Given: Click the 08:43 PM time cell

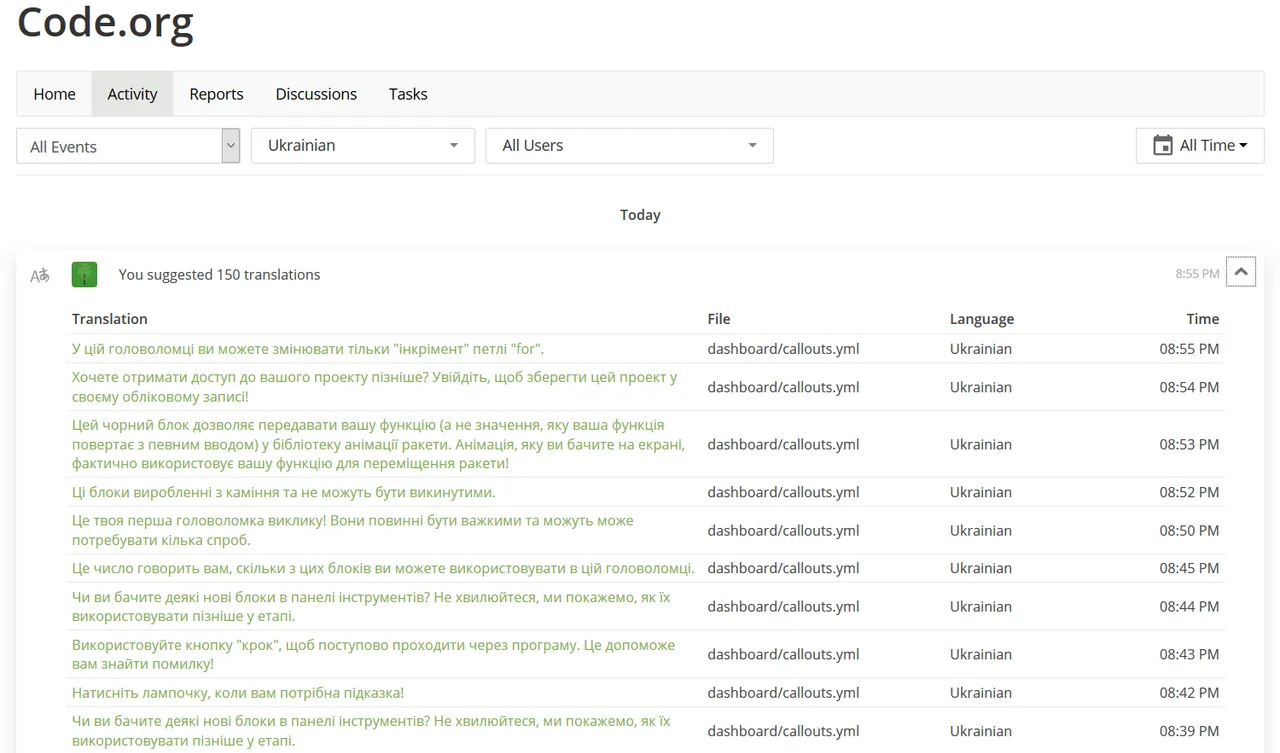Looking at the screenshot, I should click(x=1189, y=654).
